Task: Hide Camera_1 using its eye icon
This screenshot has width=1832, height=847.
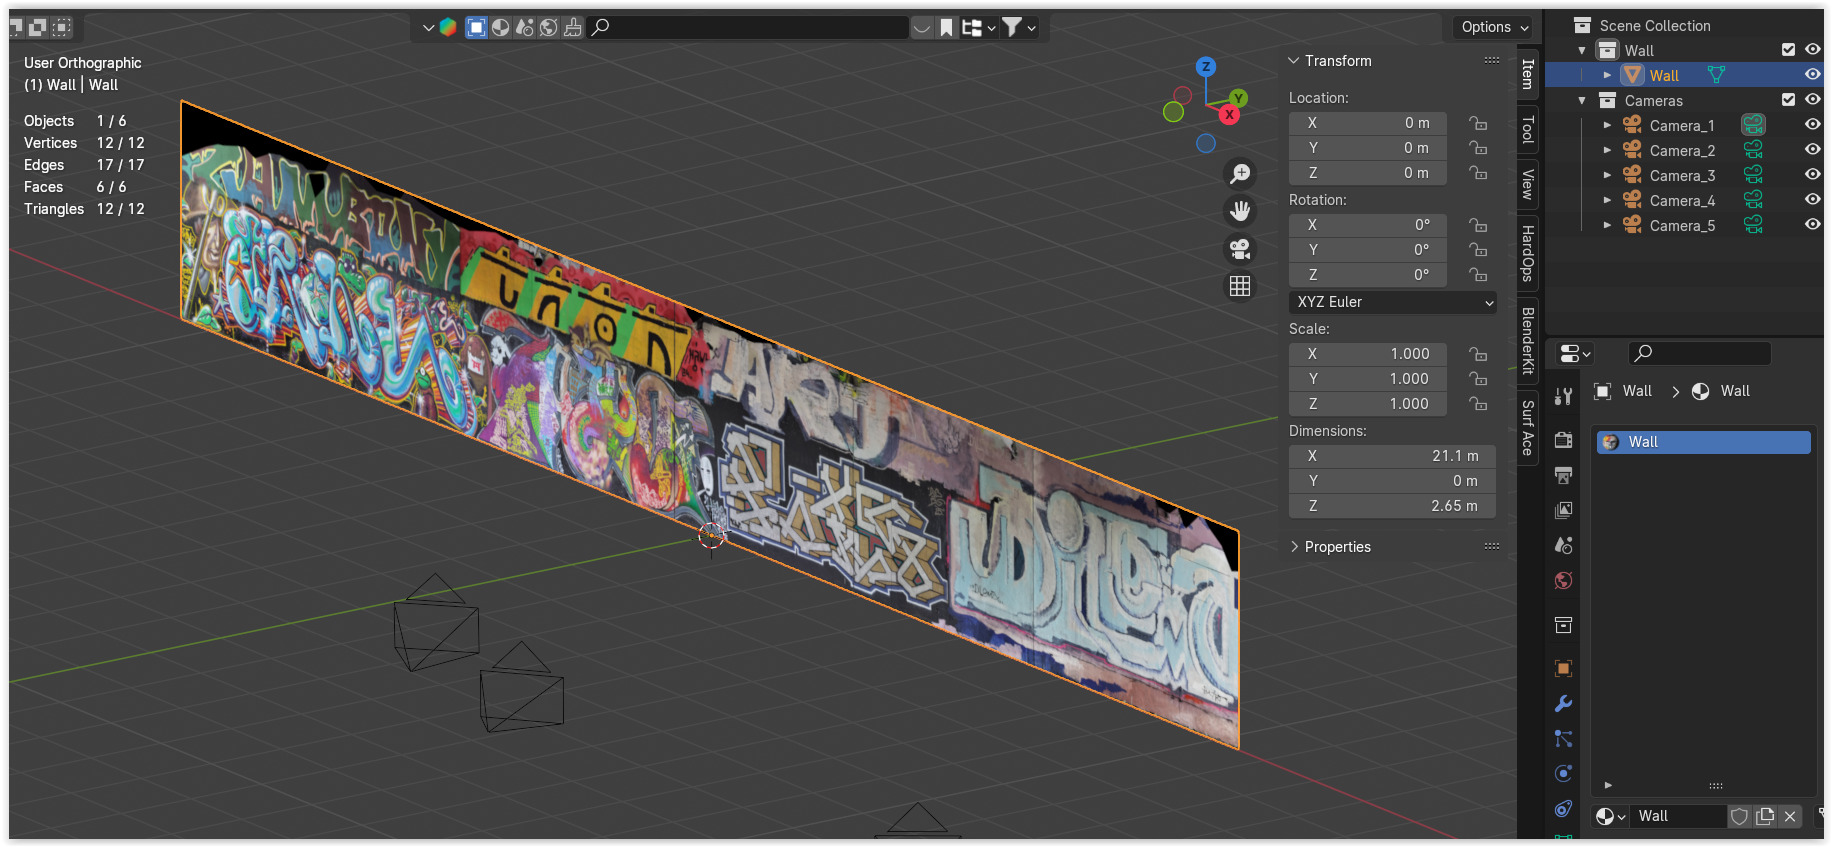Action: coord(1812,125)
